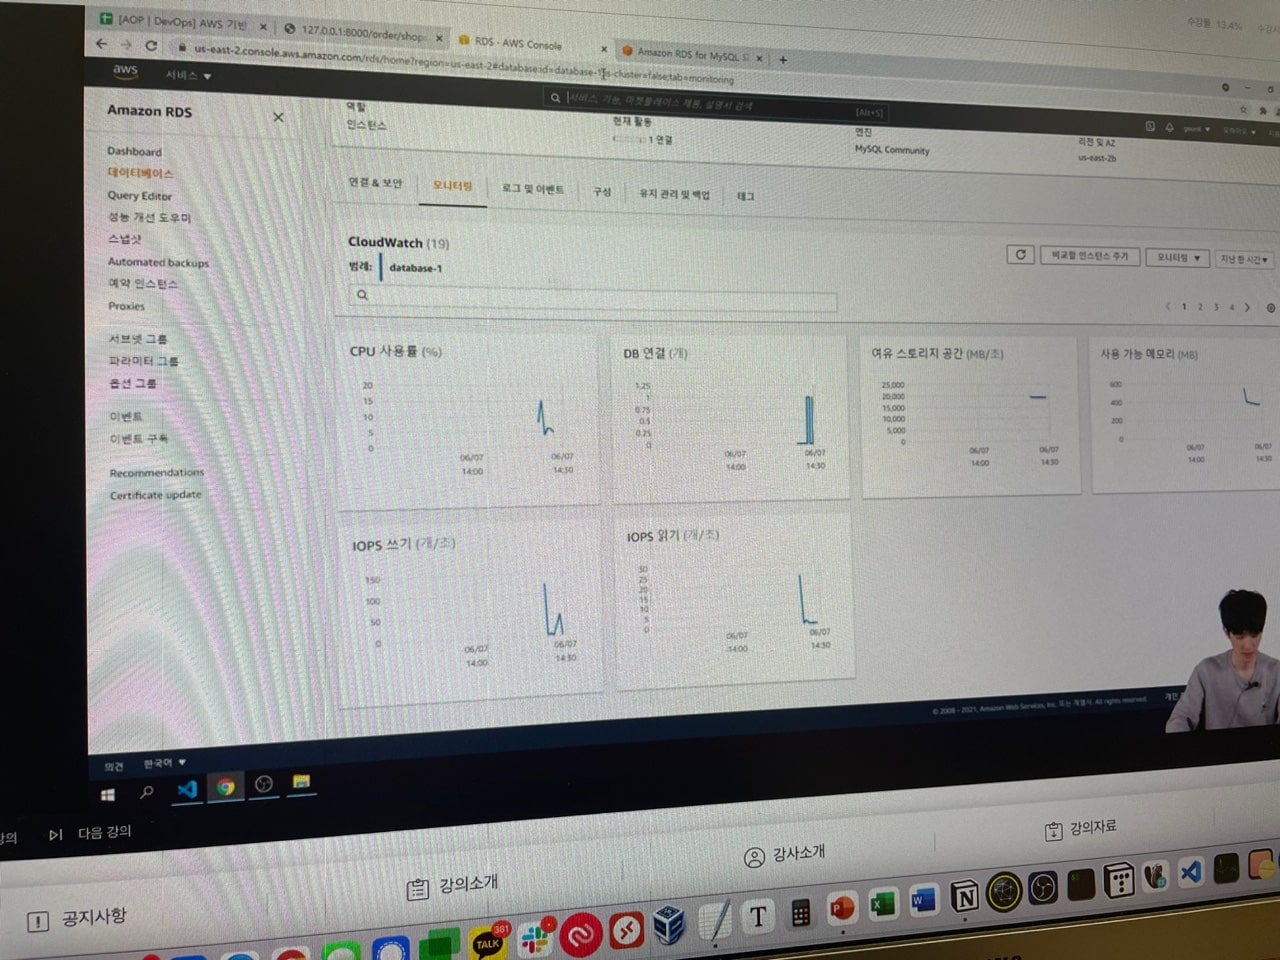The height and width of the screenshot is (960, 1280).
Task: Open Visual Studio Code from Windows taskbar
Action: click(187, 789)
